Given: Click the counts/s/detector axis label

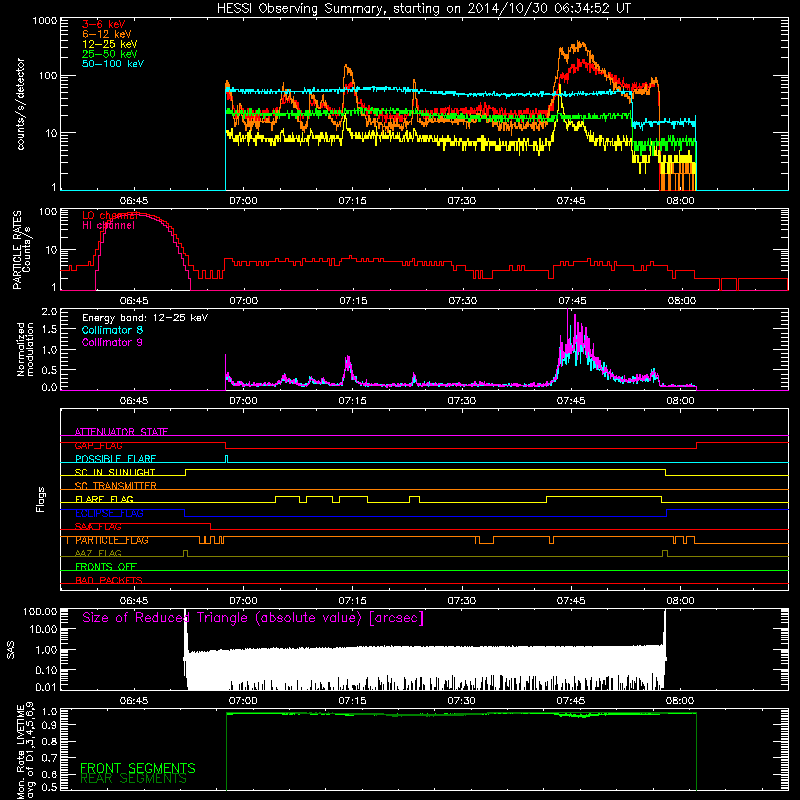Looking at the screenshot, I should [x=20, y=104].
